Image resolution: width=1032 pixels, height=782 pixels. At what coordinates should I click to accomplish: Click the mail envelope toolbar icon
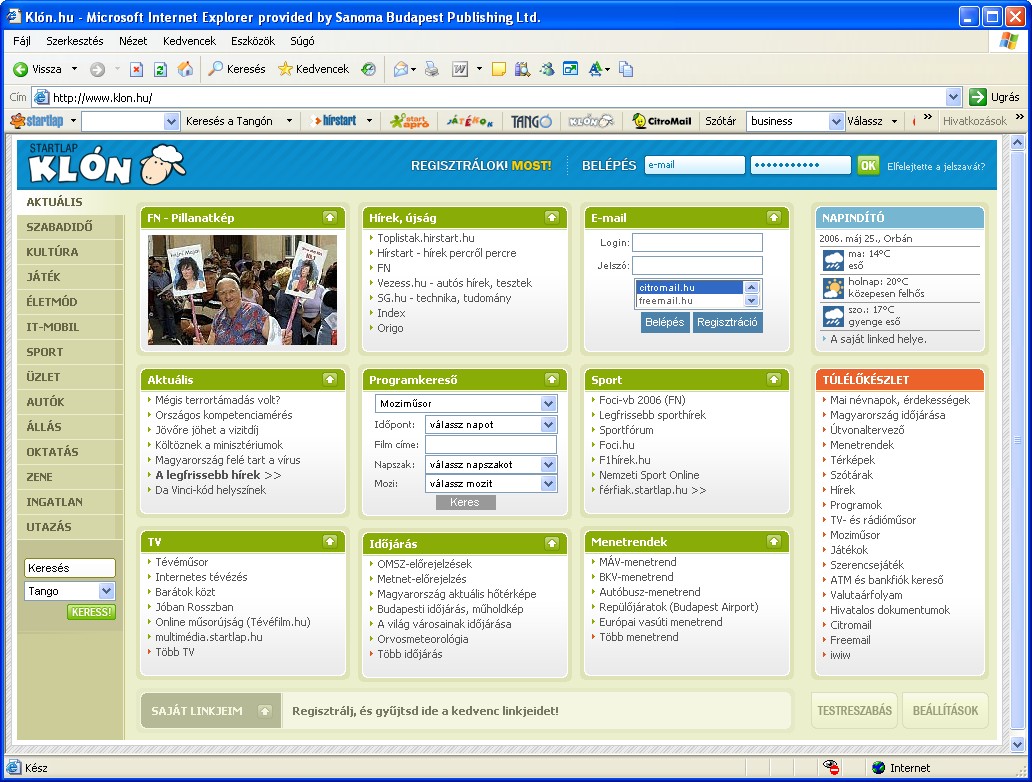pyautogui.click(x=400, y=69)
